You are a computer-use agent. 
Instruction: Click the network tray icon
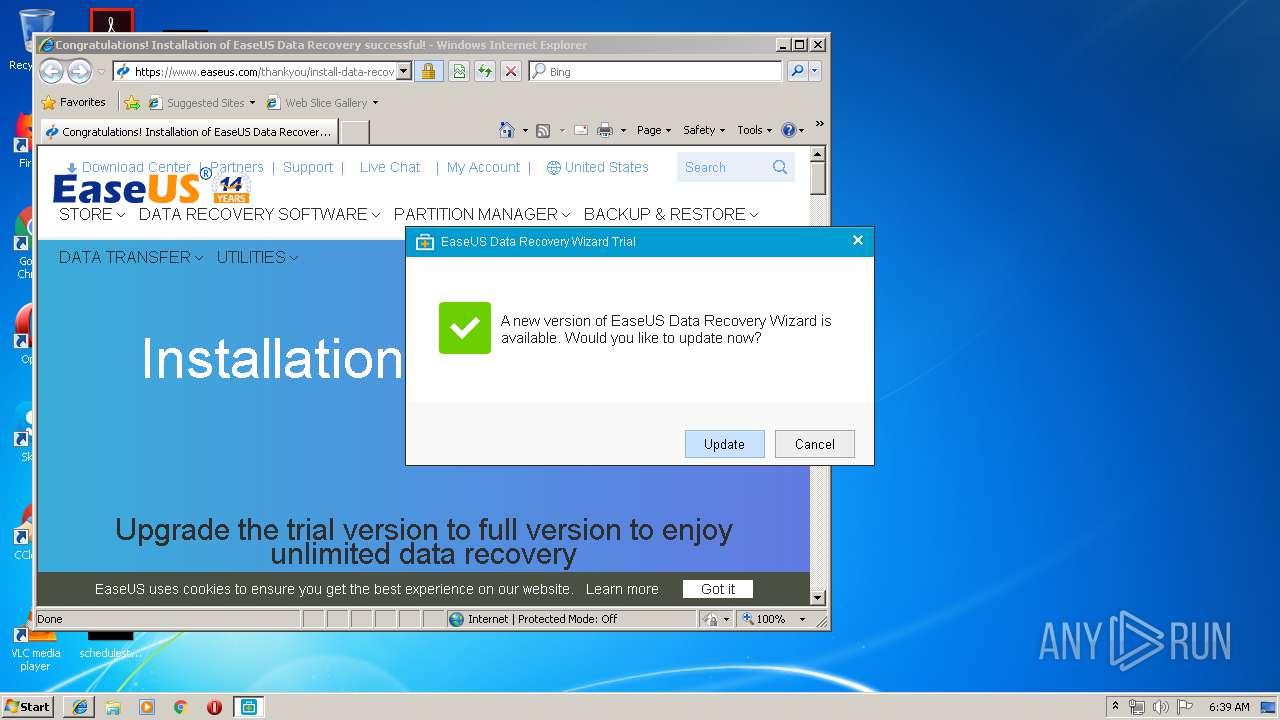tap(1137, 707)
